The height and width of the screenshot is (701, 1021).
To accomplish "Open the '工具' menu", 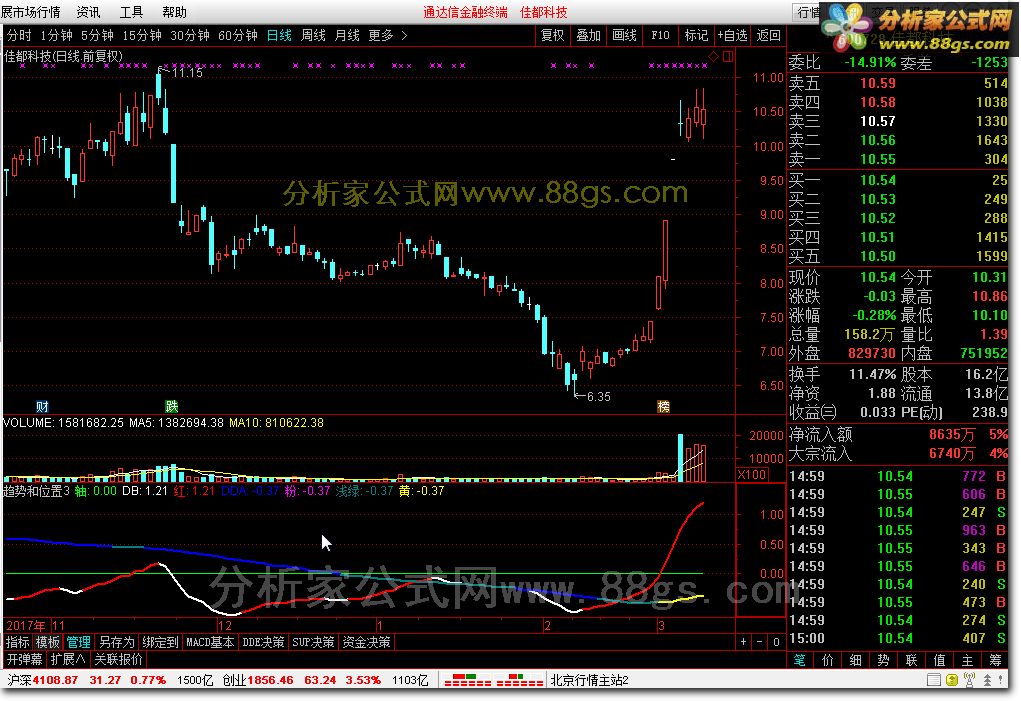I will click(x=131, y=12).
